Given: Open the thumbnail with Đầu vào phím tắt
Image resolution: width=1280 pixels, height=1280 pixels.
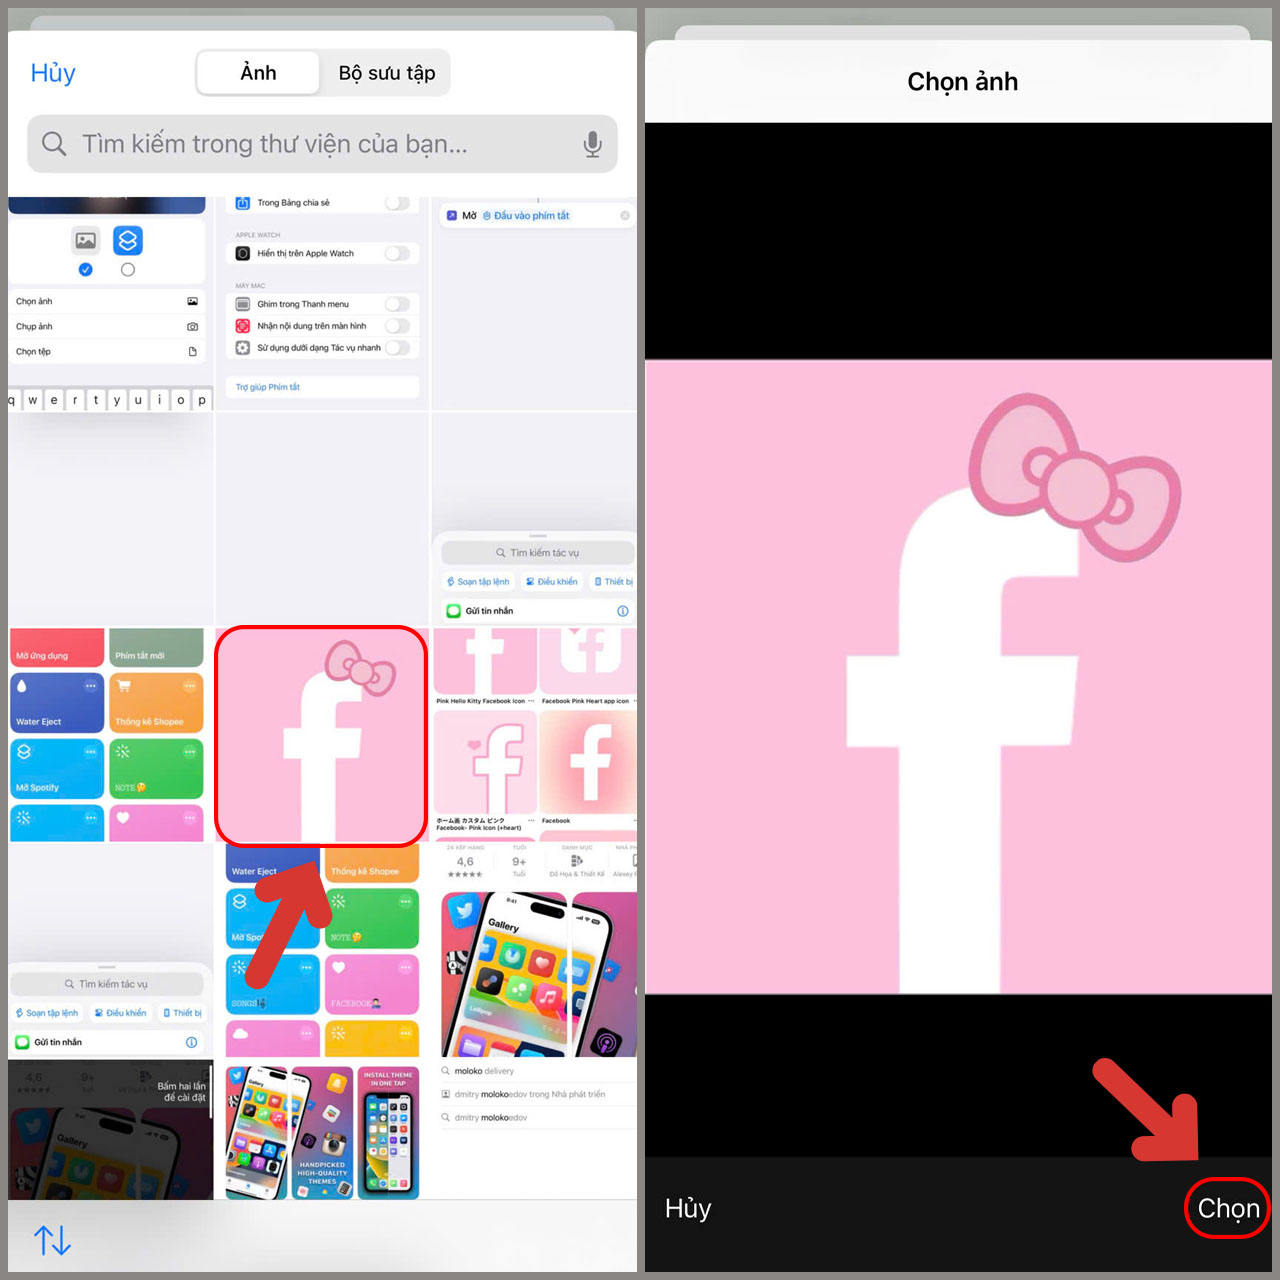Looking at the screenshot, I should [x=535, y=304].
